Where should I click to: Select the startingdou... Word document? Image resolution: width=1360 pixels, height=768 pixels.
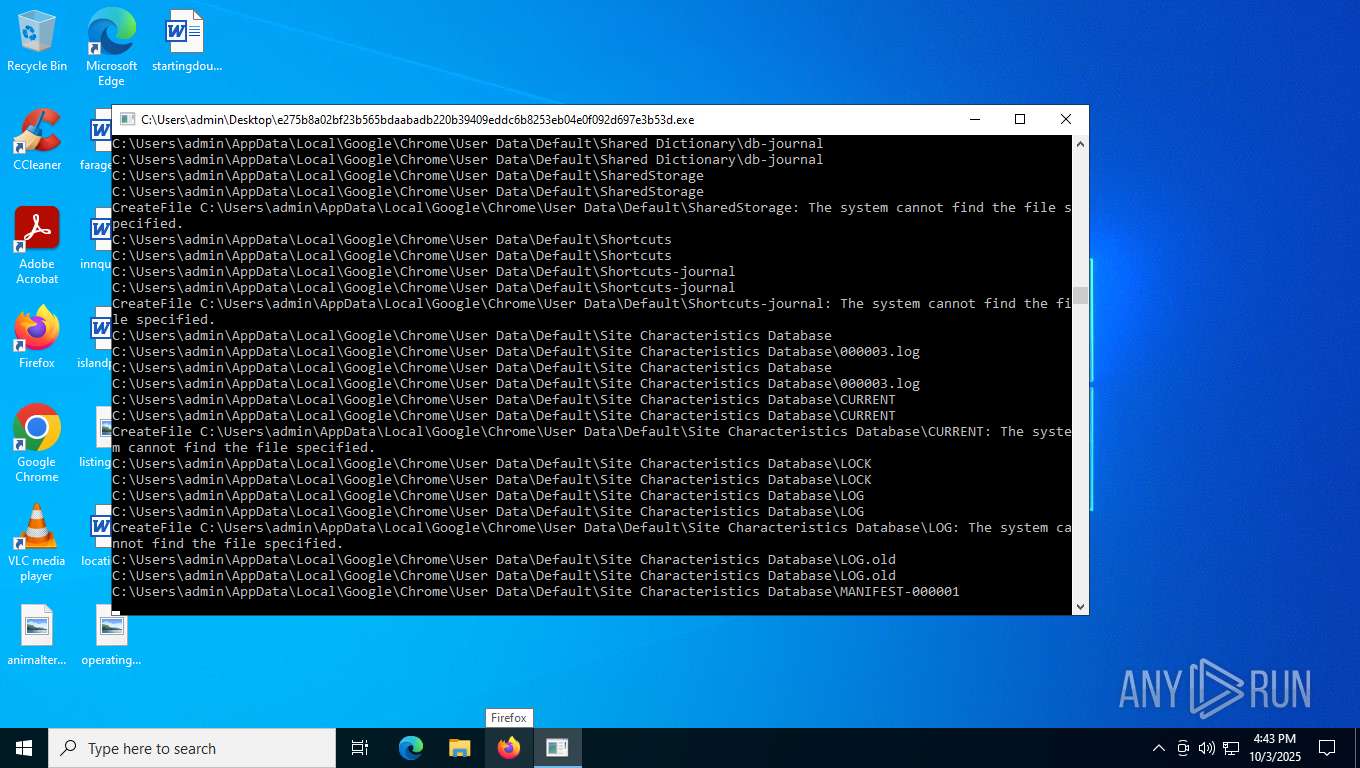[x=186, y=41]
